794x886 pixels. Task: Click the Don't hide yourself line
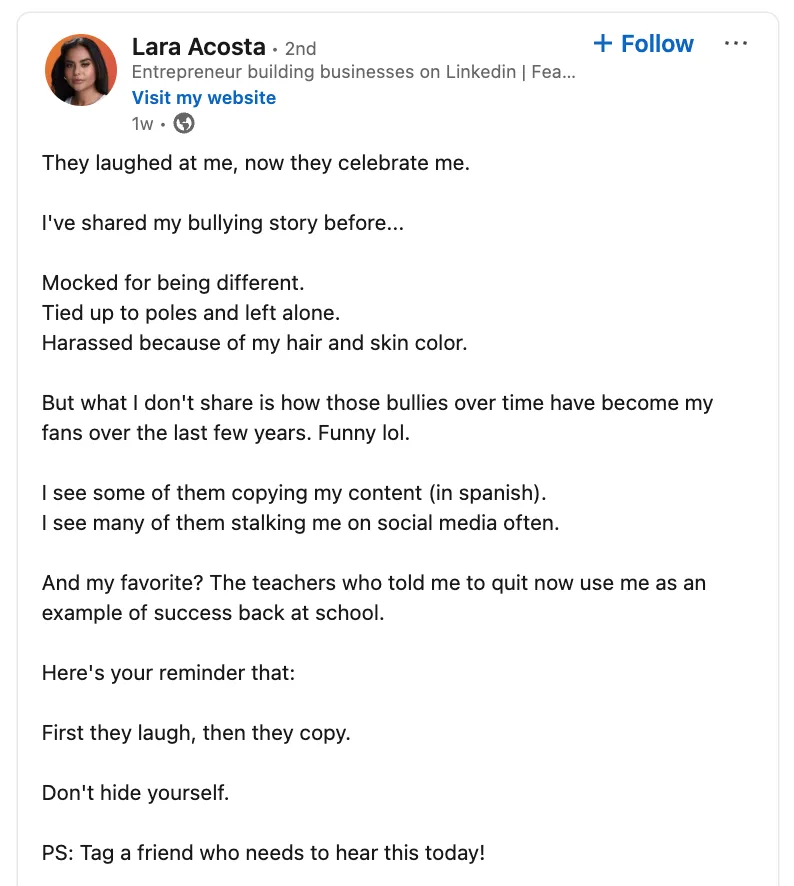click(x=136, y=794)
